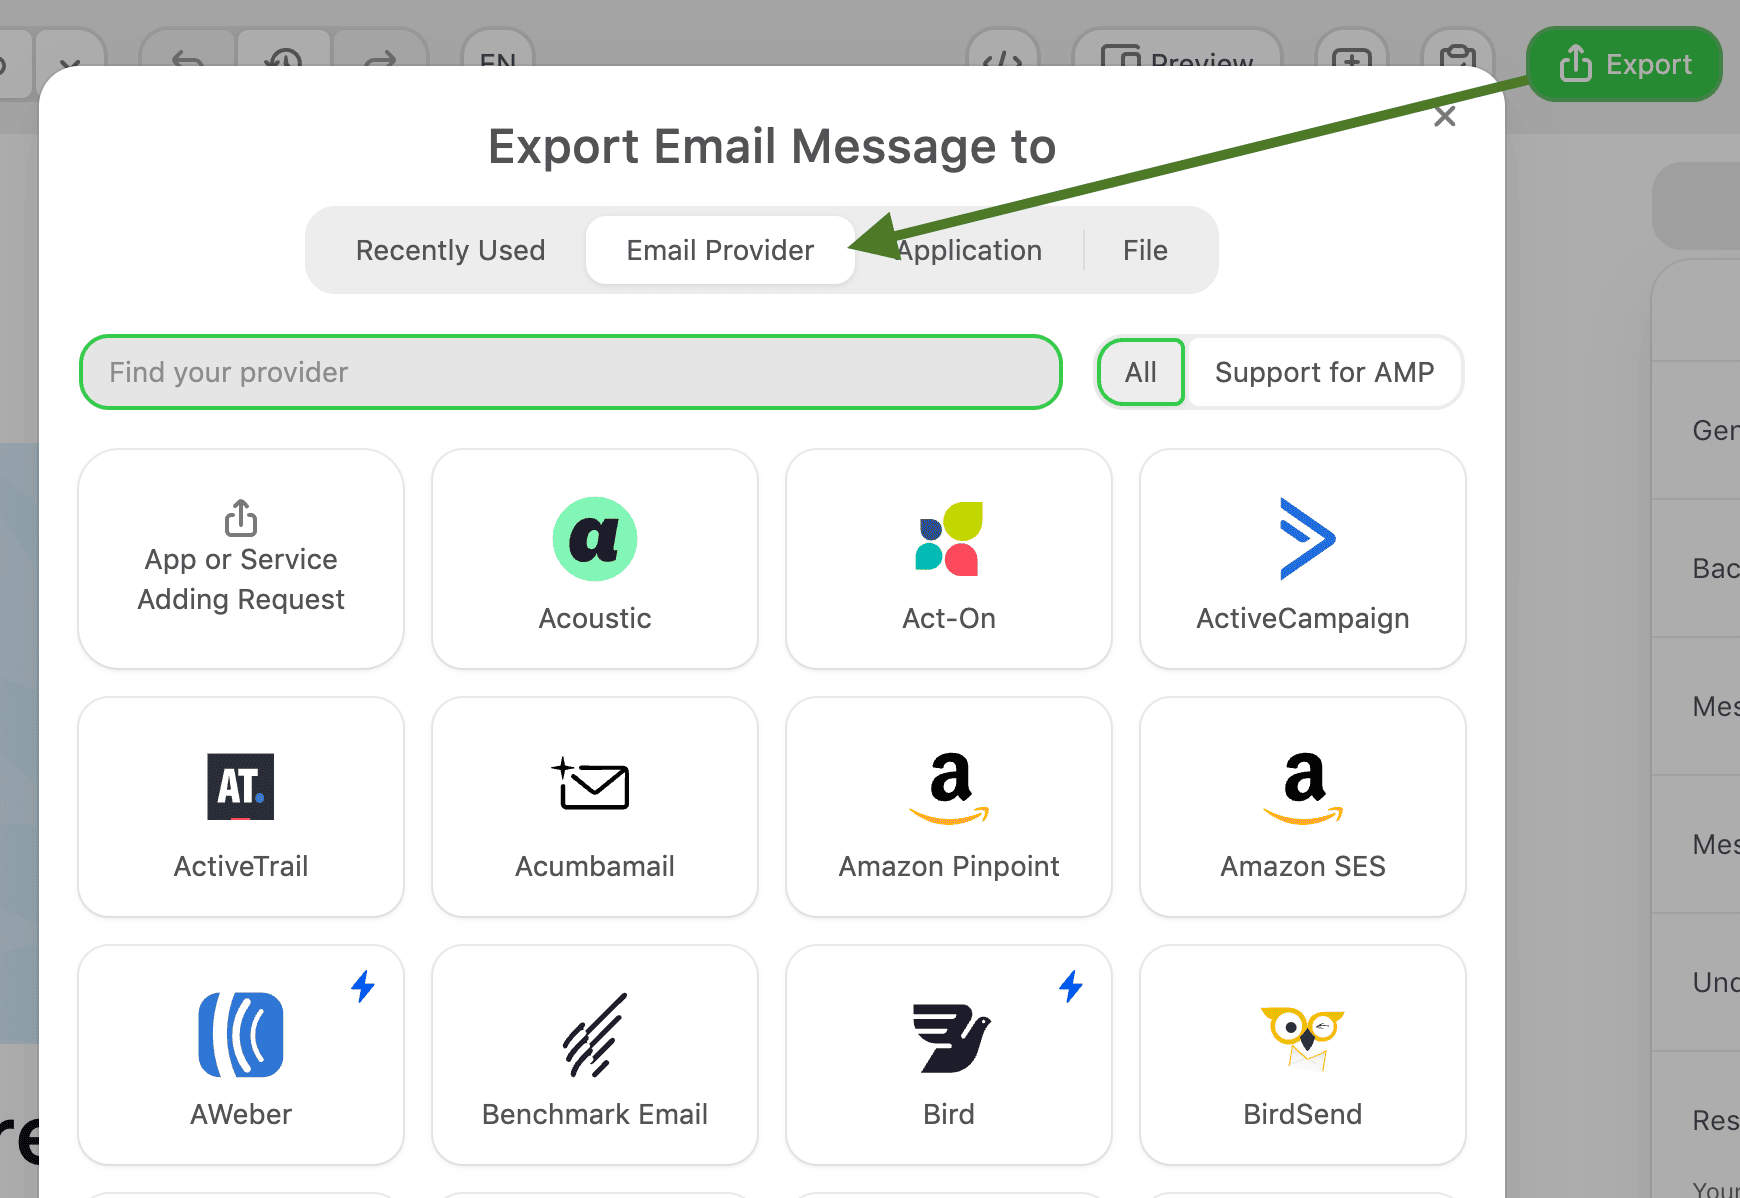Open App or Service Adding Request card

coord(241,558)
